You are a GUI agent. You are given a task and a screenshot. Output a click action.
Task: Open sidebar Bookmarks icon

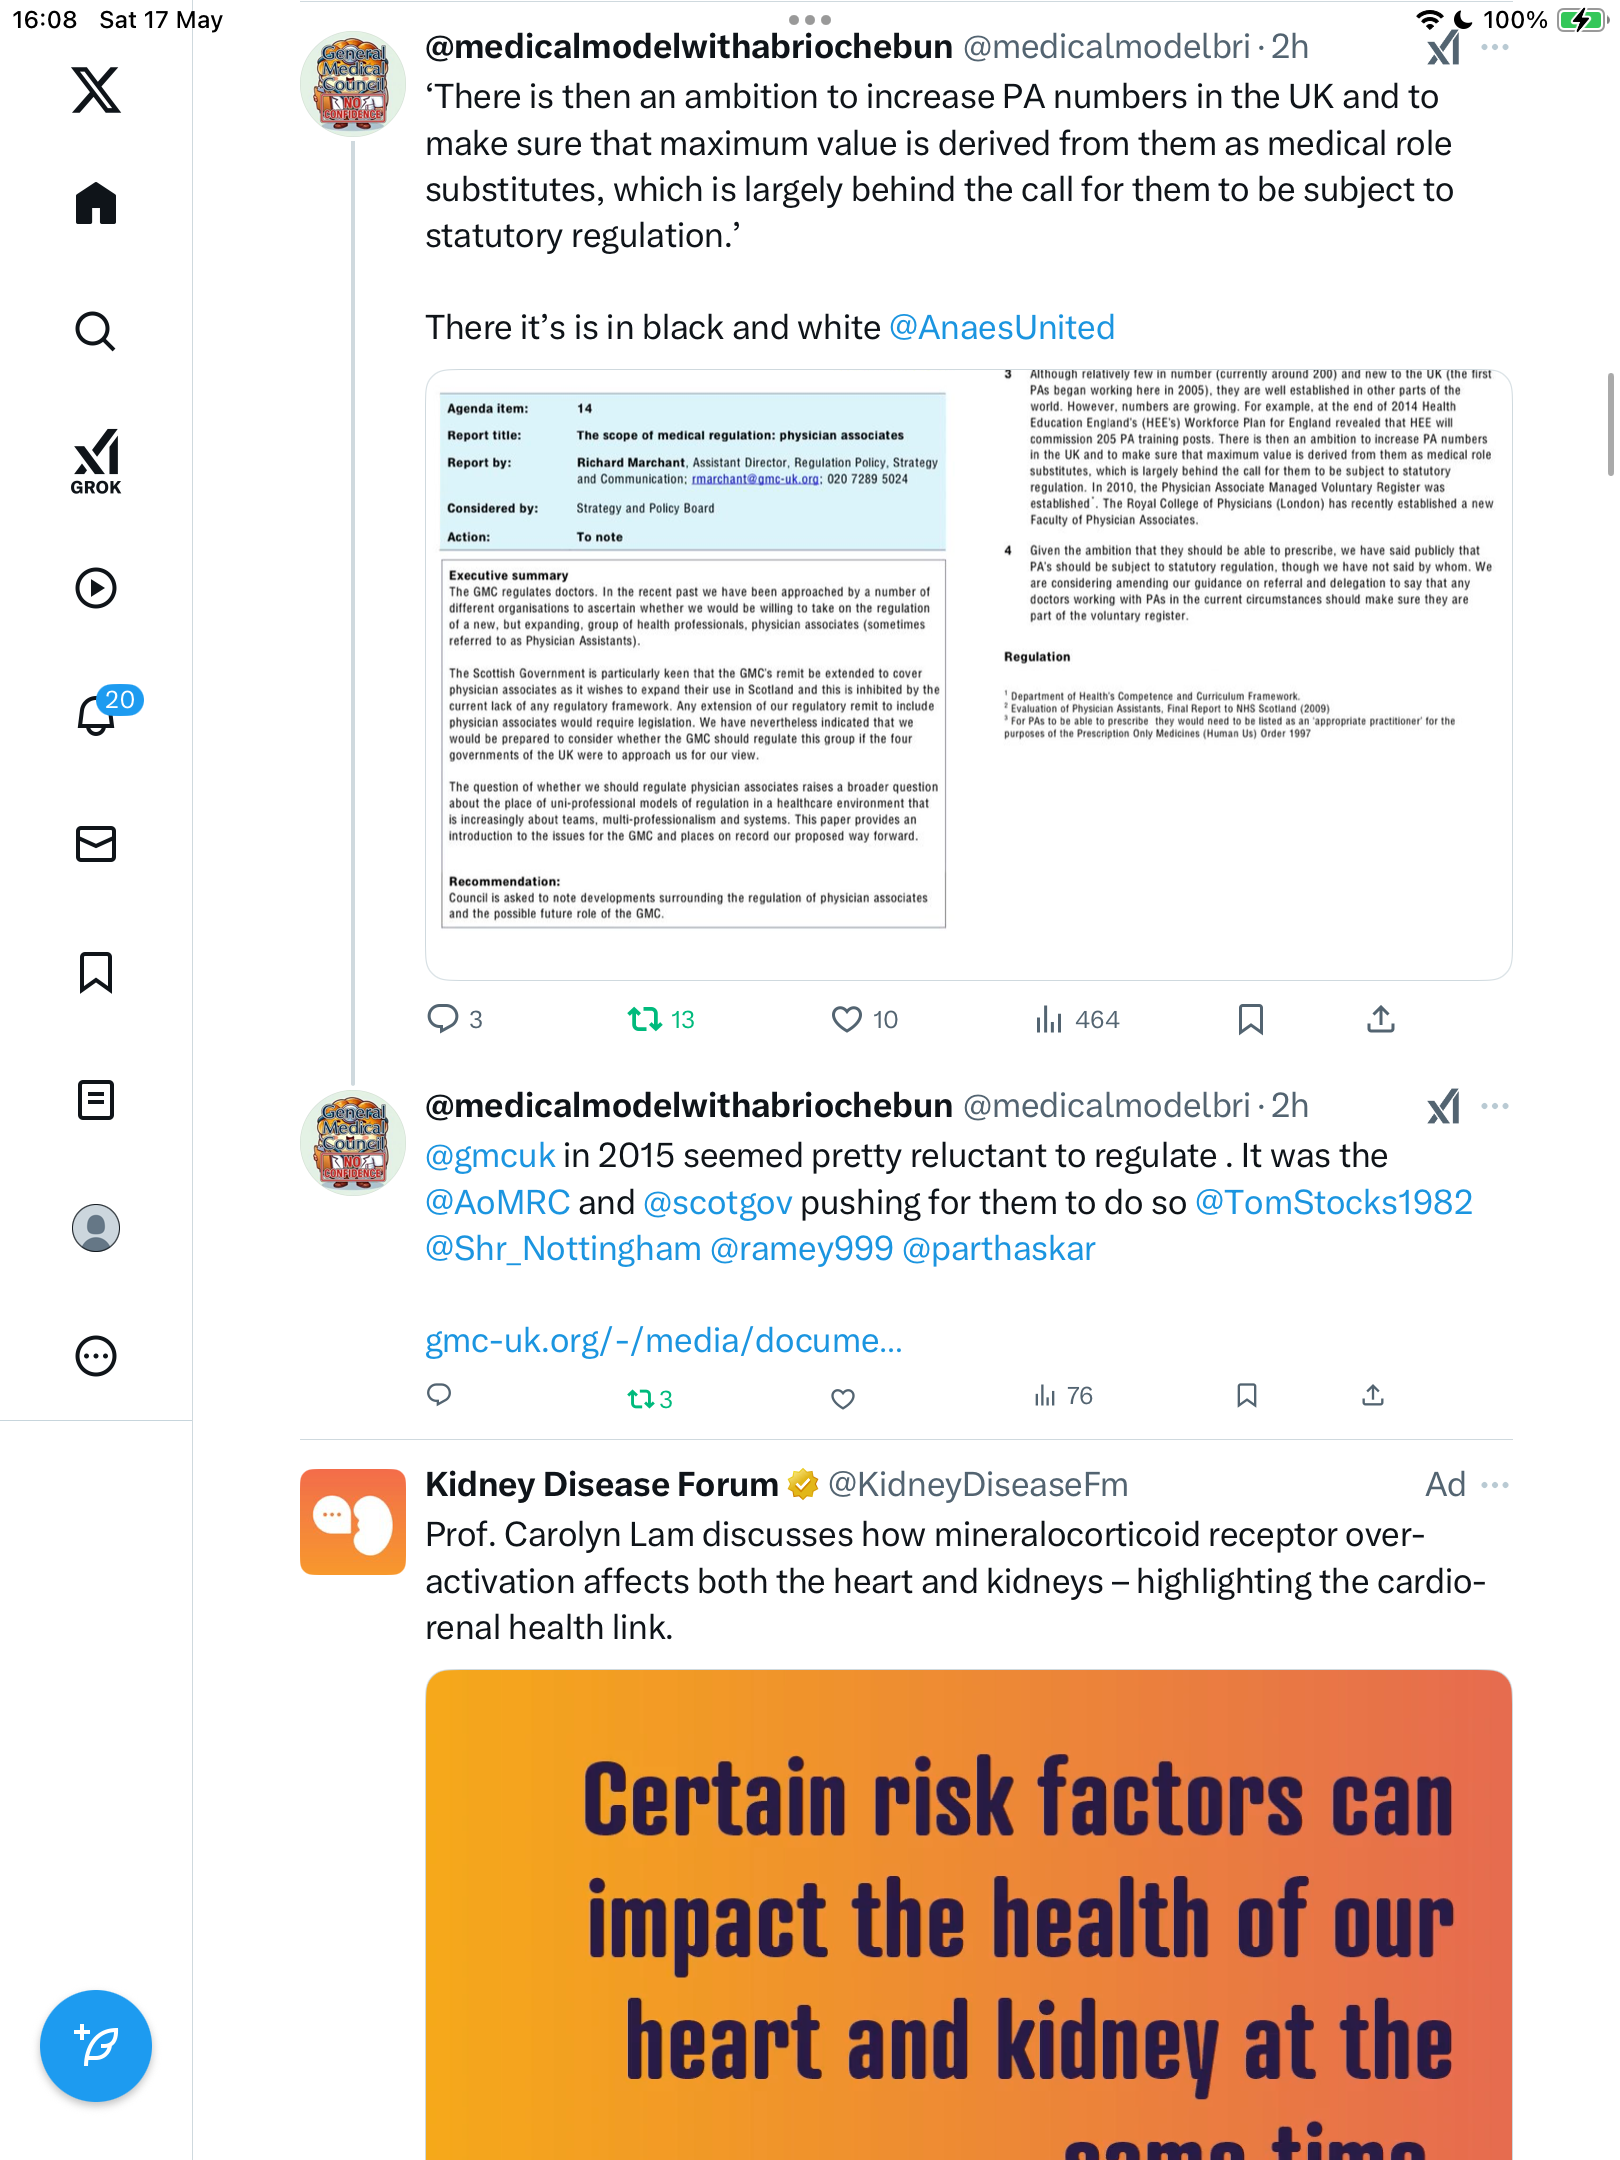pos(96,972)
